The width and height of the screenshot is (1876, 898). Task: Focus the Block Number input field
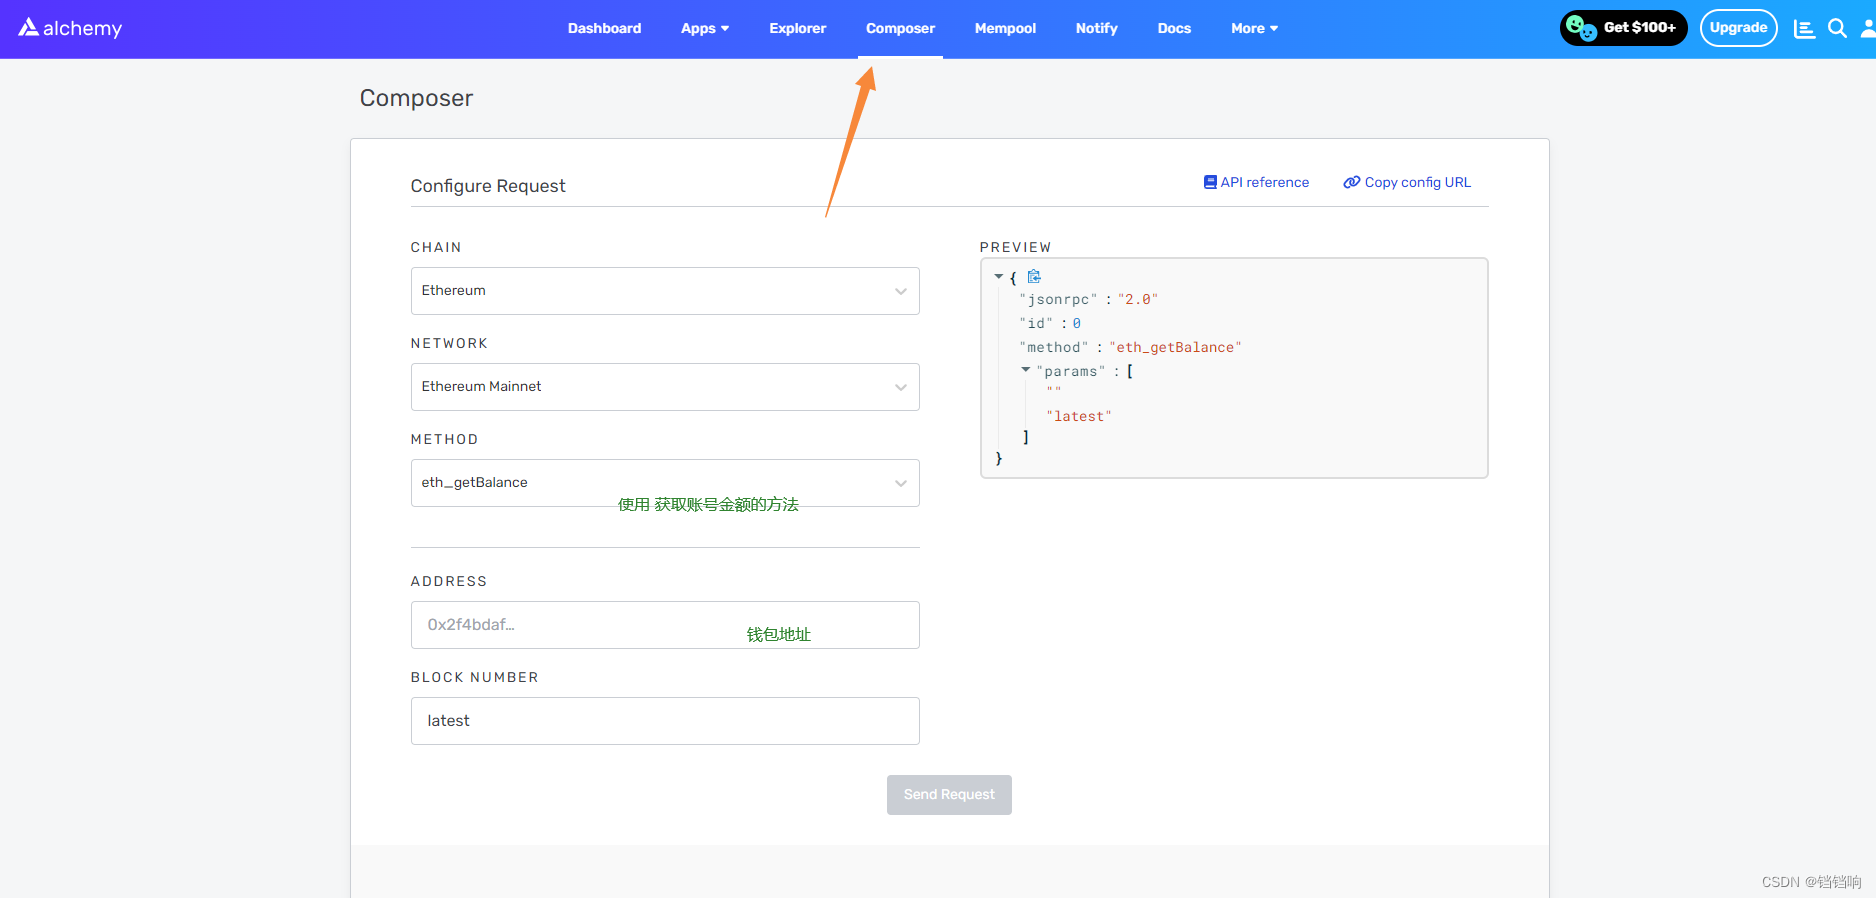pos(665,721)
